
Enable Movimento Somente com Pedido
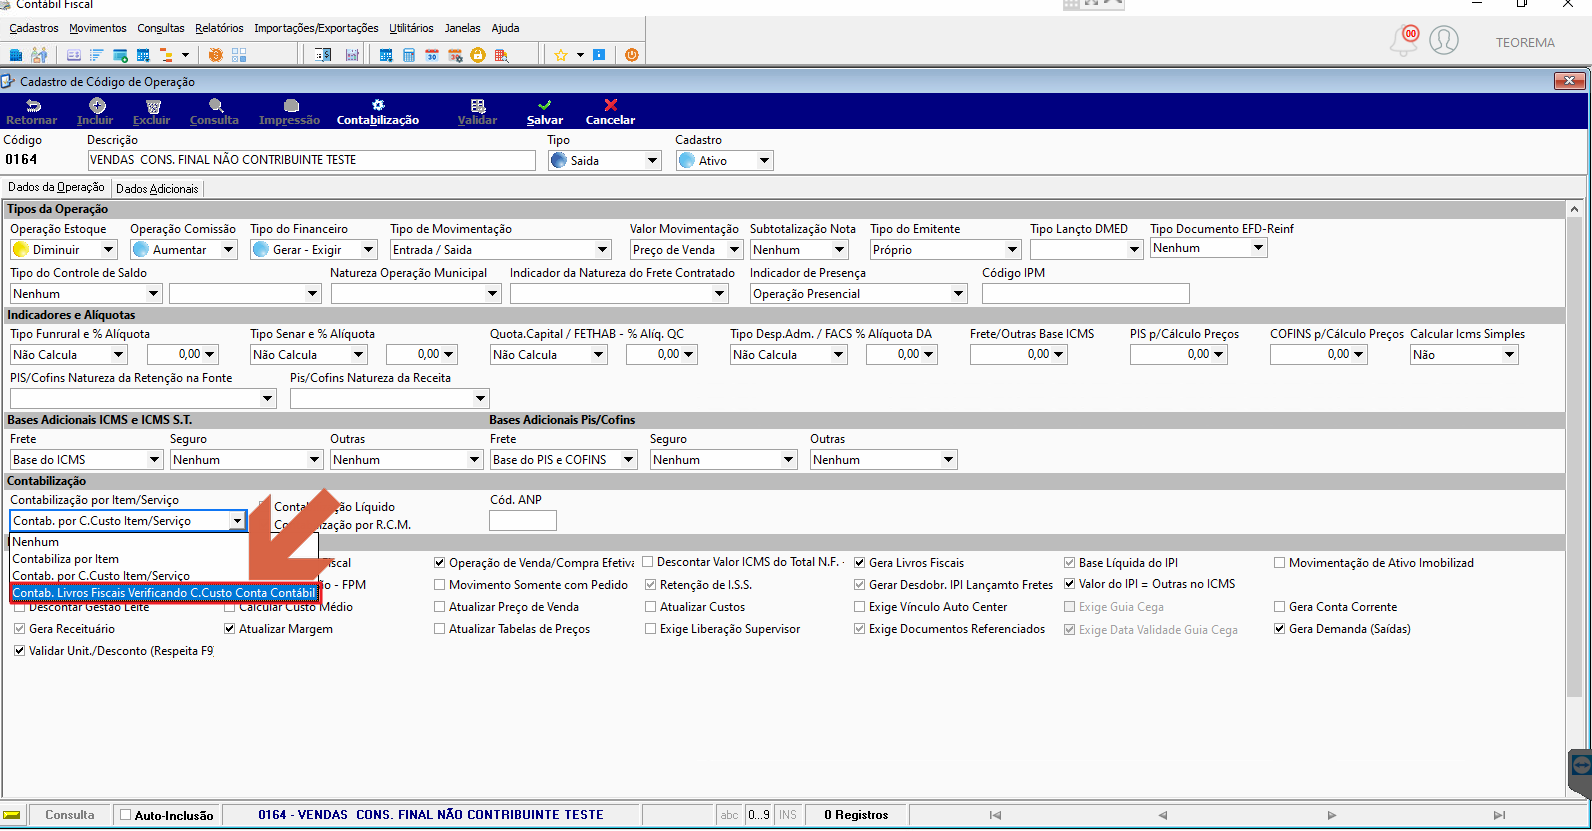tap(440, 585)
